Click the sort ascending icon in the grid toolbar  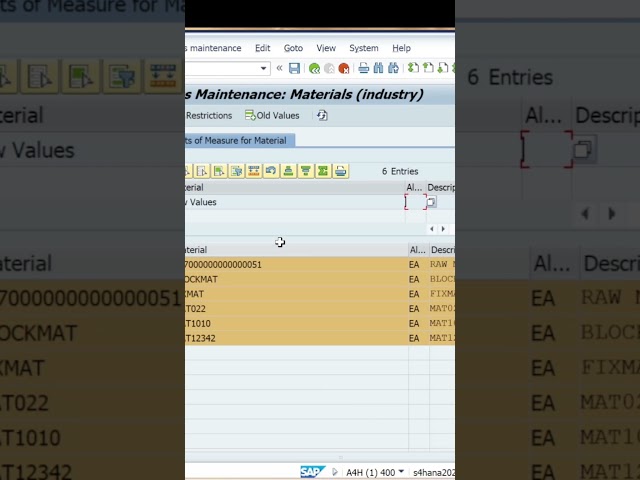pos(288,171)
